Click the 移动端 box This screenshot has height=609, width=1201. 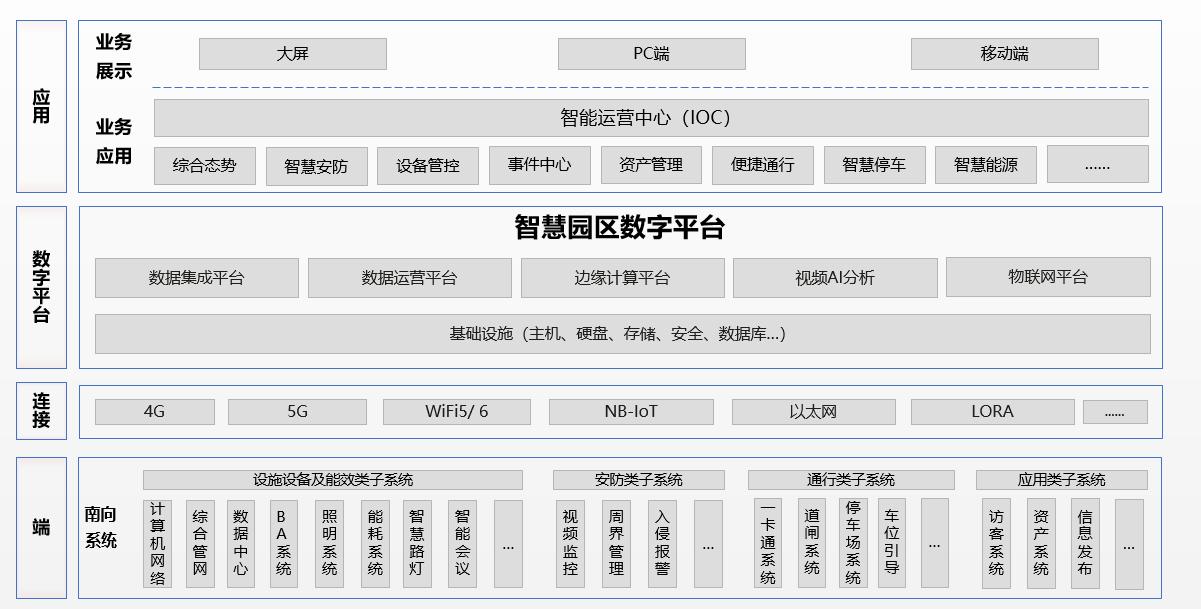[1004, 54]
